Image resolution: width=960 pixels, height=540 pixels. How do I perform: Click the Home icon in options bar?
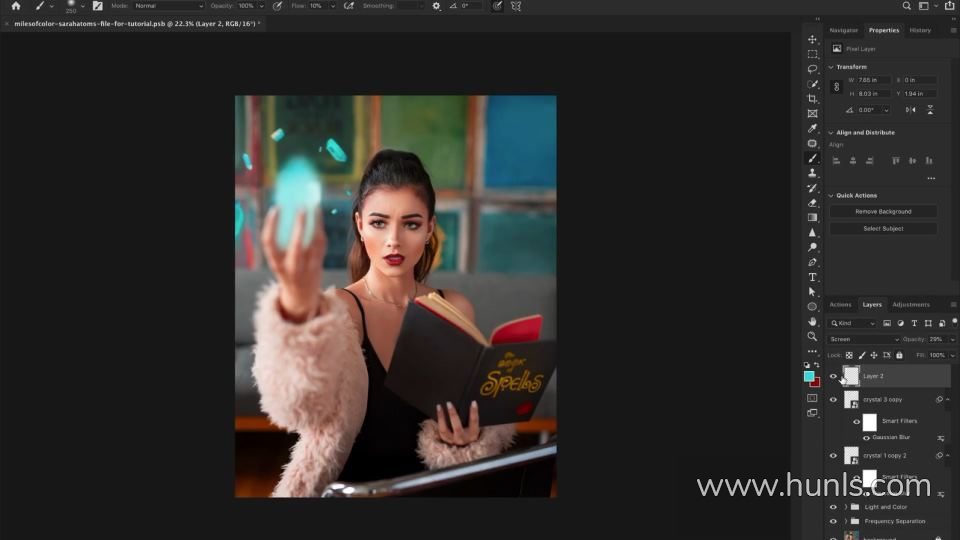click(15, 6)
